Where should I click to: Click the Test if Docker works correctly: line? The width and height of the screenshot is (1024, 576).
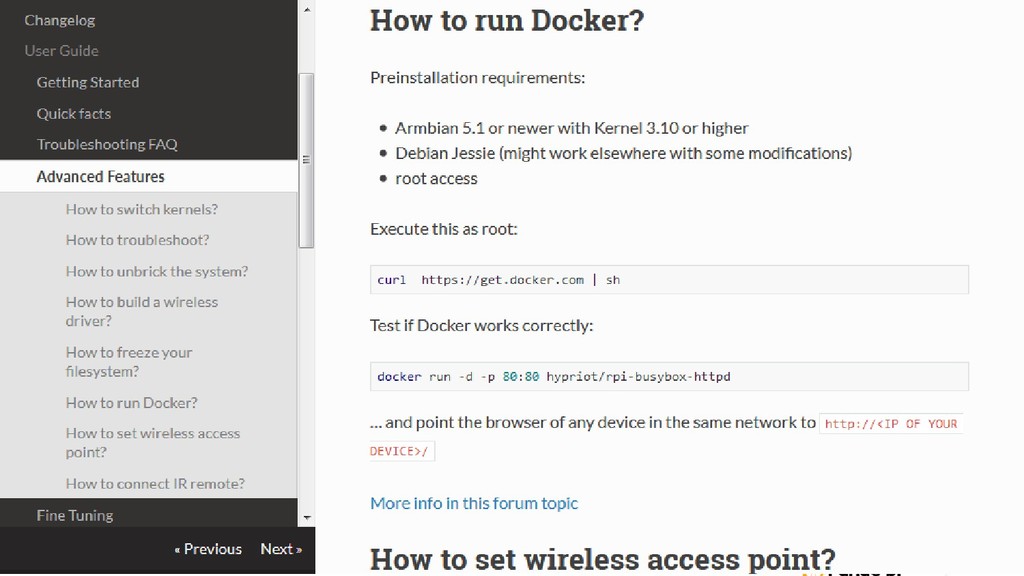pos(481,326)
